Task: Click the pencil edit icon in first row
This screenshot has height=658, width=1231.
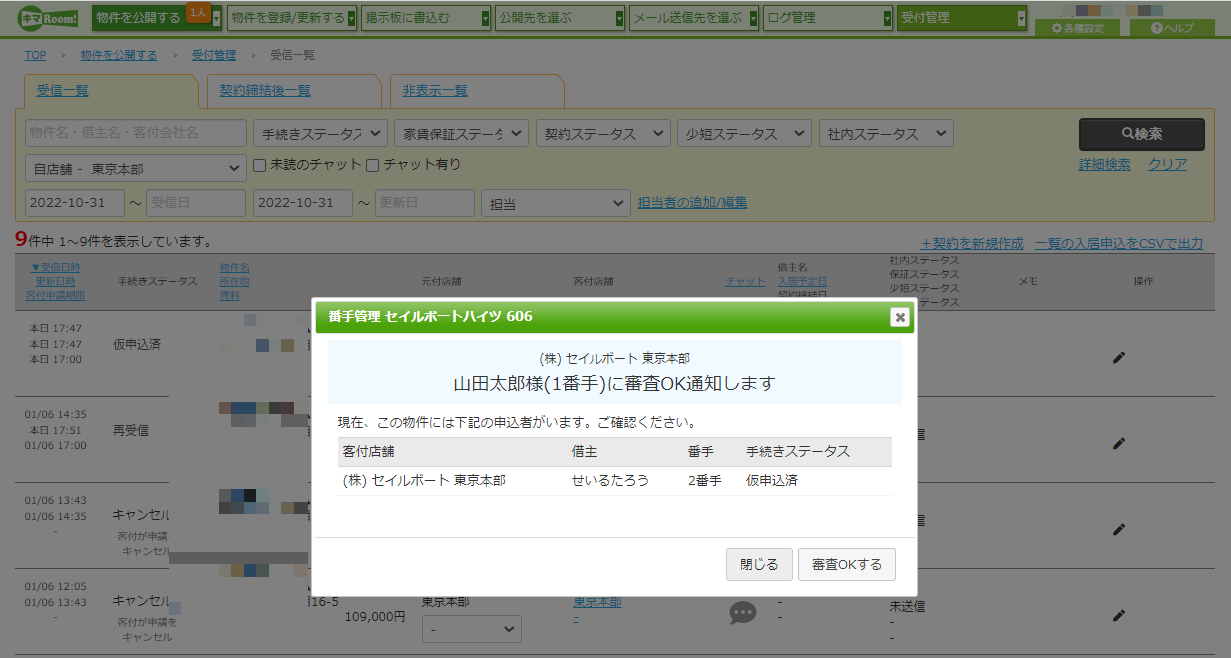Action: [1119, 357]
